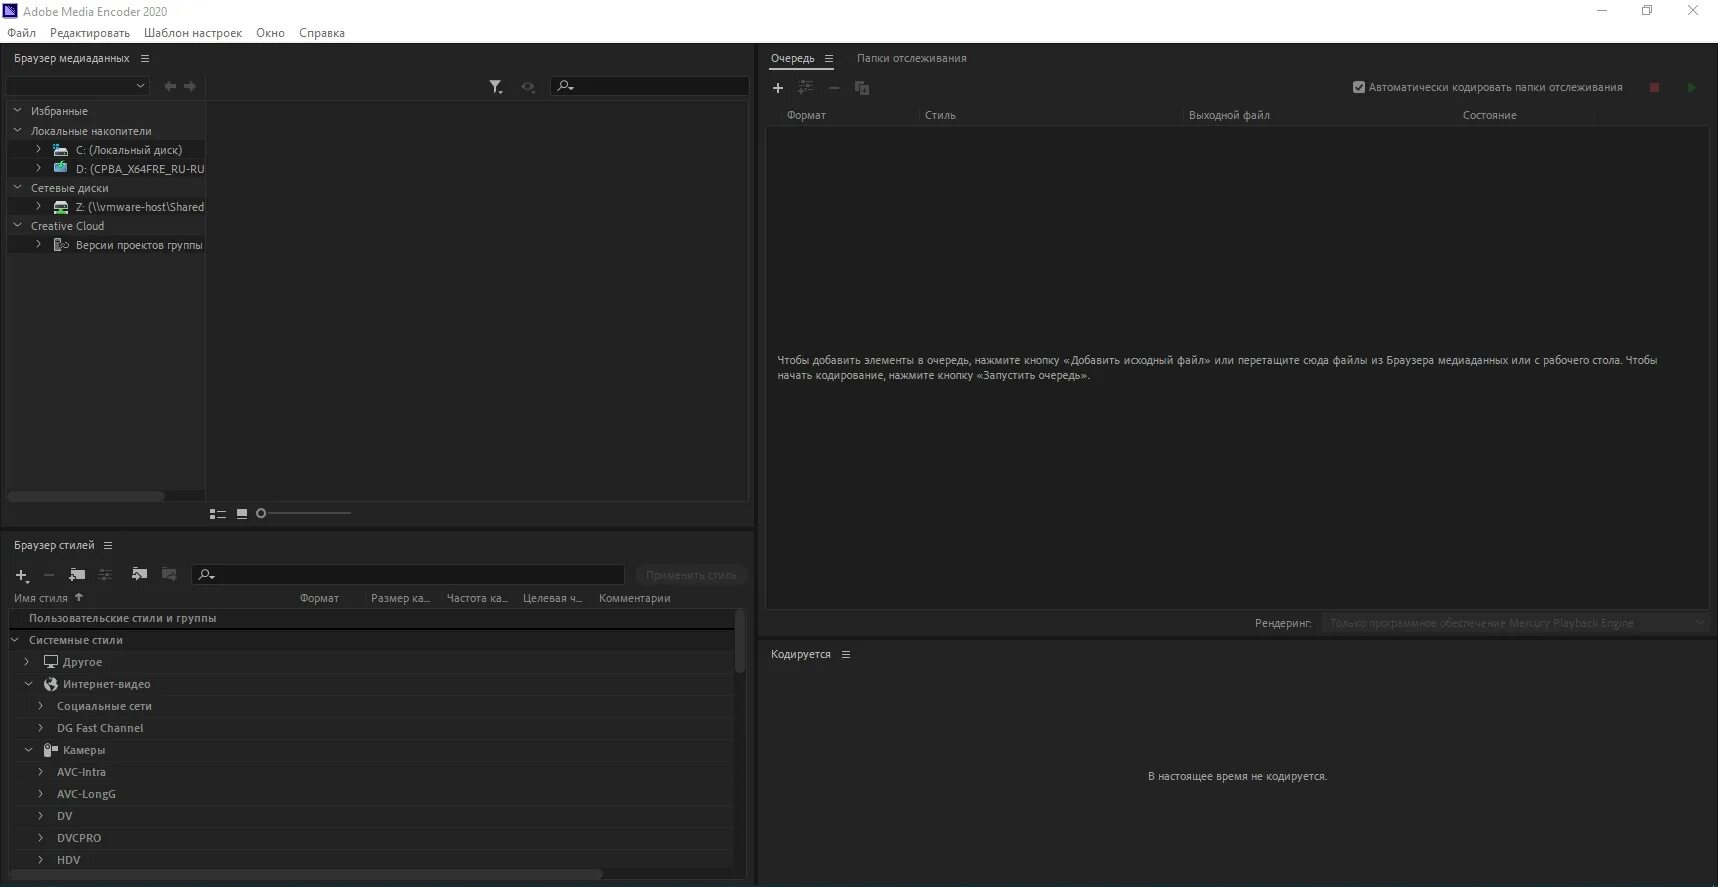Click the Применить стиль button
The image size is (1718, 887).
(691, 575)
